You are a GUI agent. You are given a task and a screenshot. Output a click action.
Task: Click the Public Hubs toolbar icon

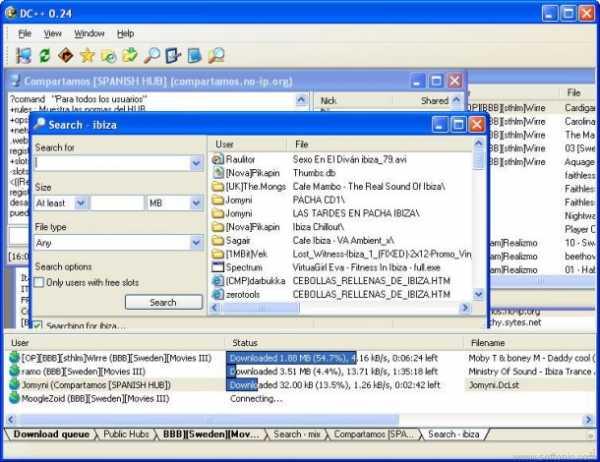(24, 56)
